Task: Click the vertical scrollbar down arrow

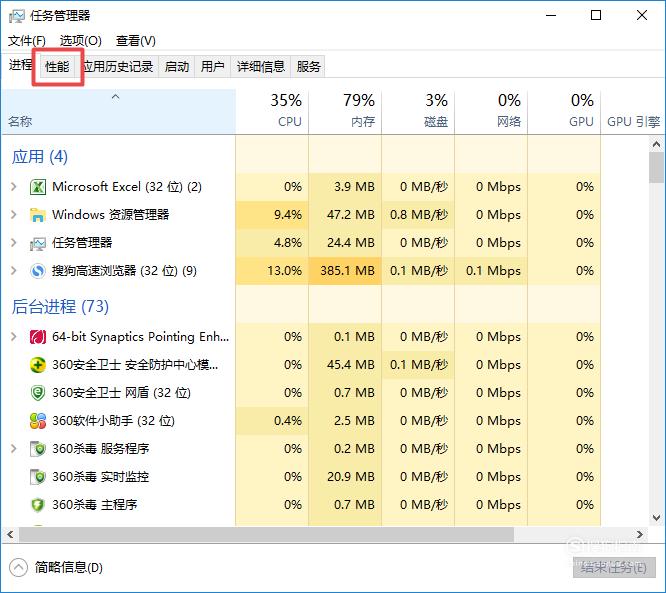Action: point(657,518)
